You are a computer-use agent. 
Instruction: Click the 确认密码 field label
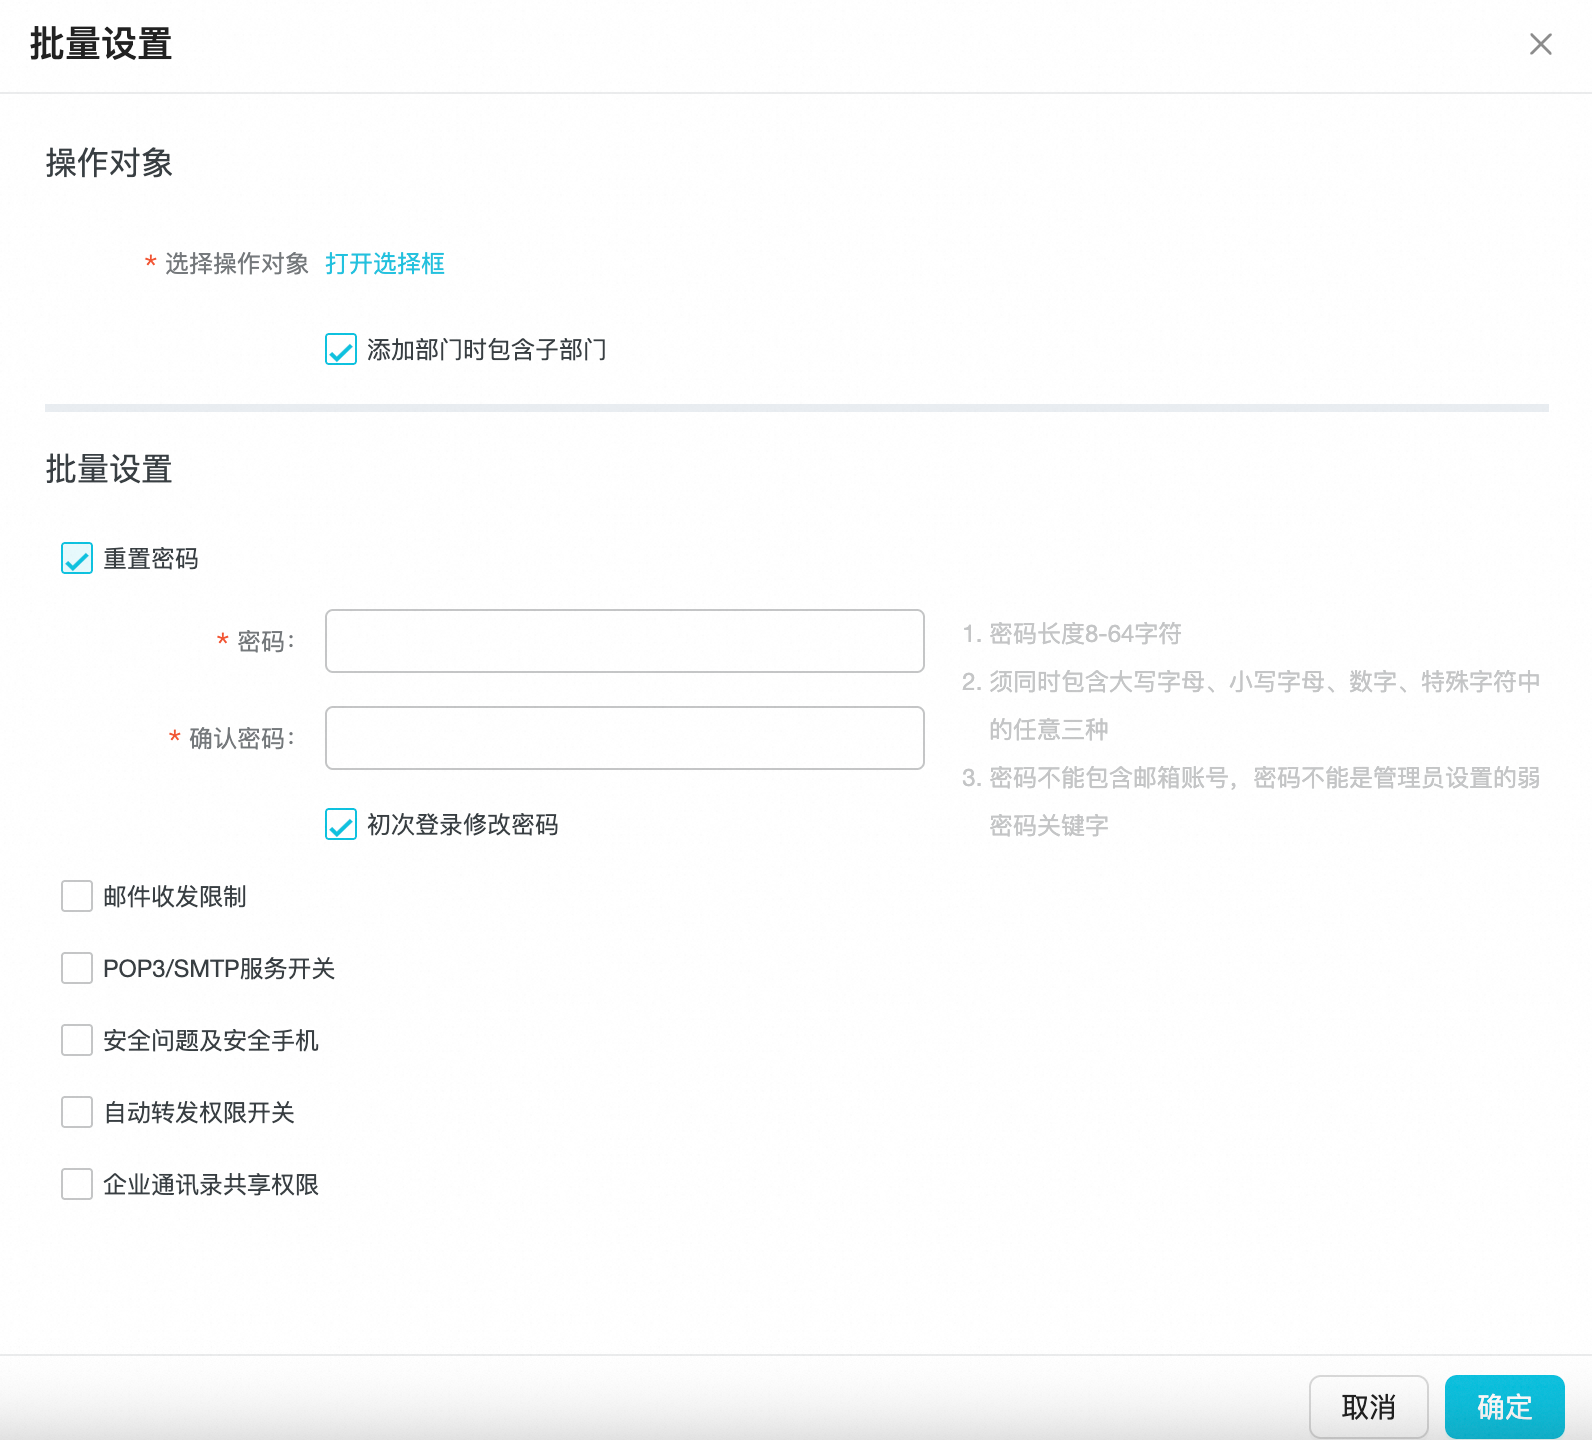[242, 739]
